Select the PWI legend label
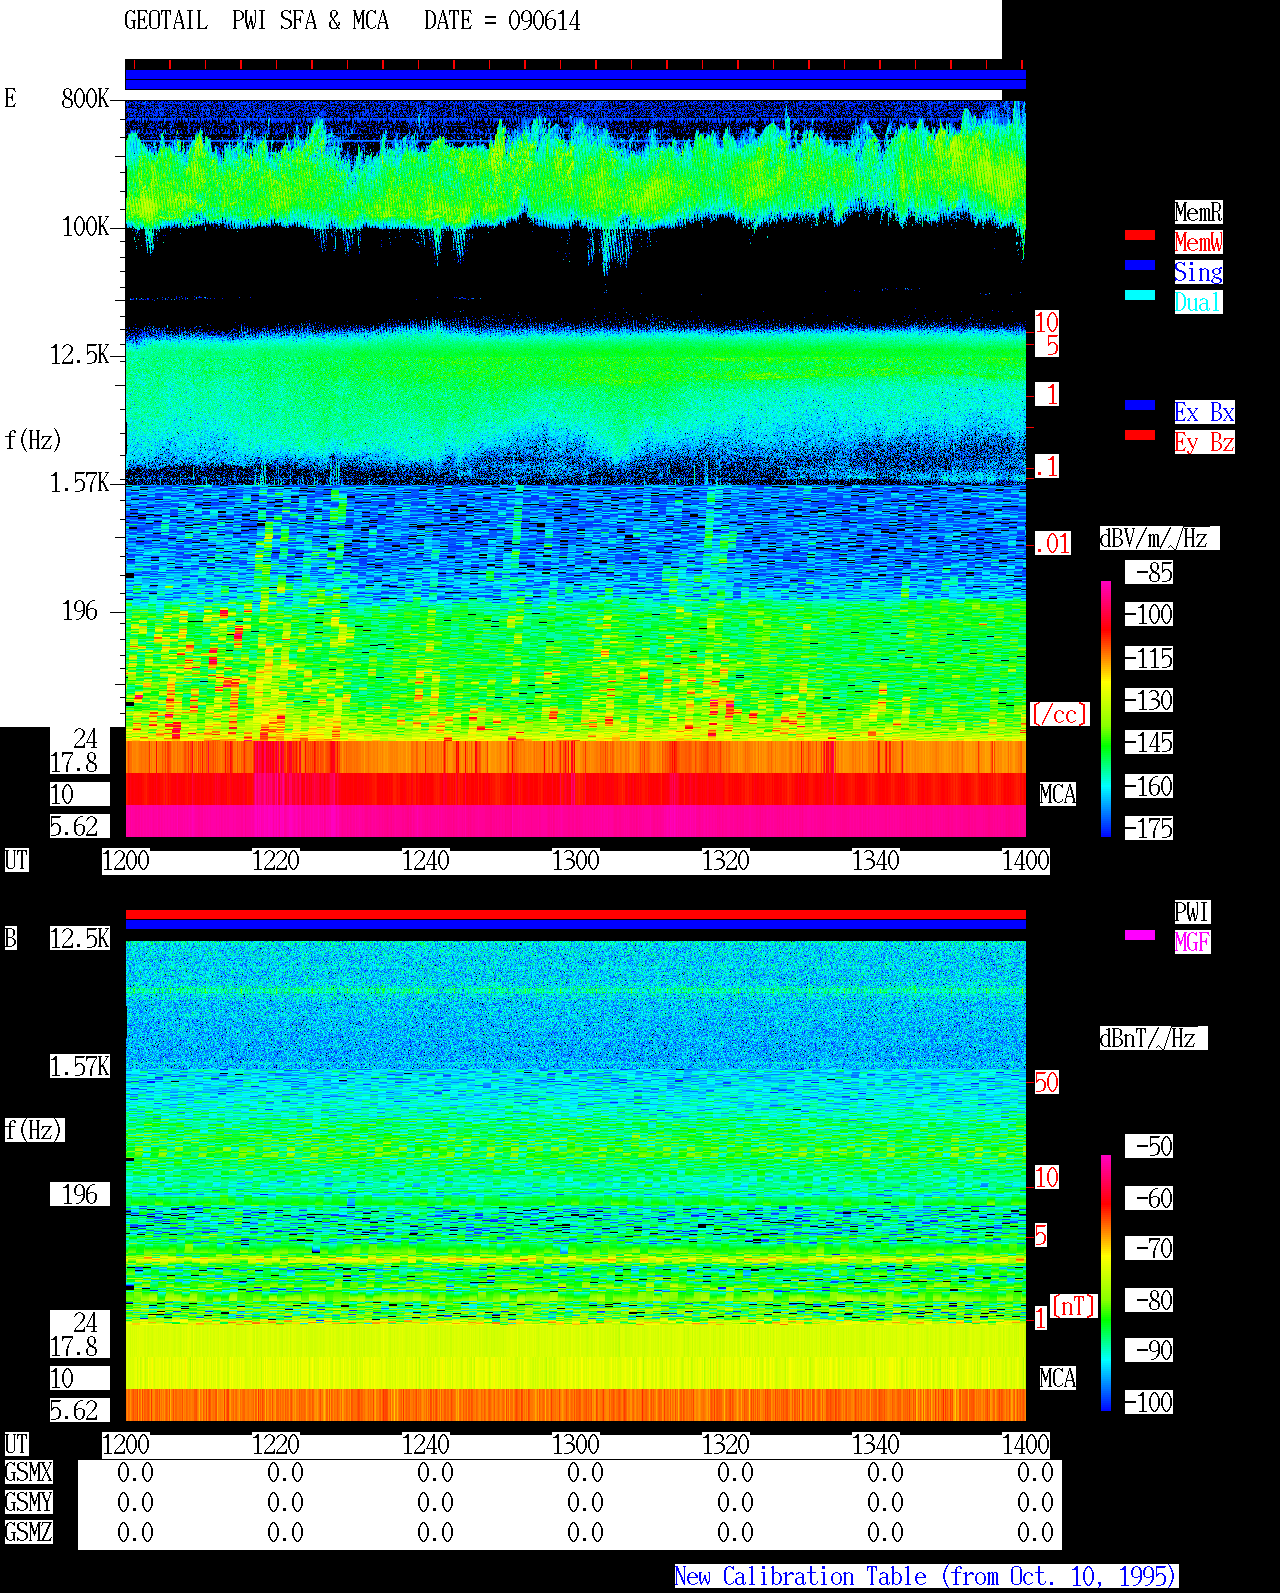 (x=1192, y=912)
